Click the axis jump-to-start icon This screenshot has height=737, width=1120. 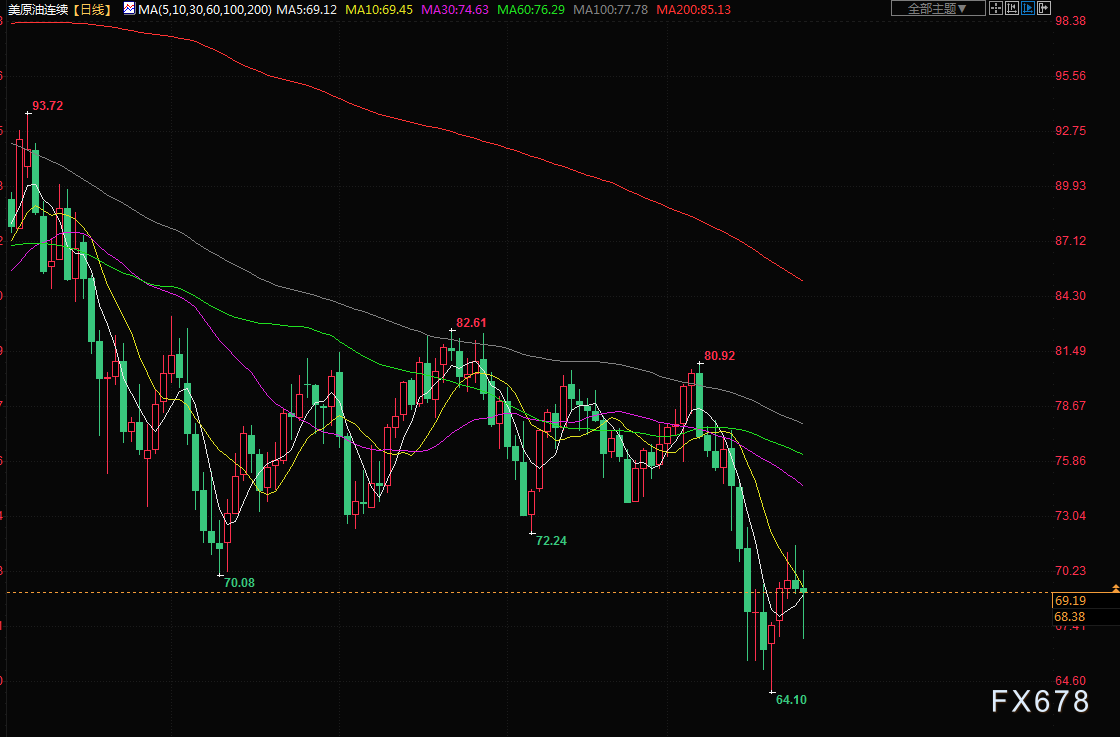(1011, 9)
